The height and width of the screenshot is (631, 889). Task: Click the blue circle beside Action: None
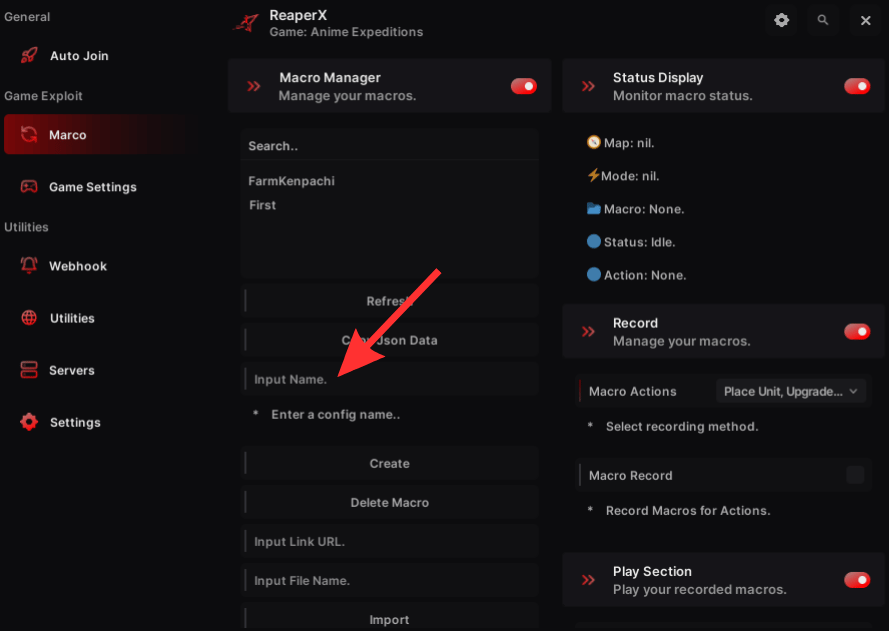tap(593, 274)
